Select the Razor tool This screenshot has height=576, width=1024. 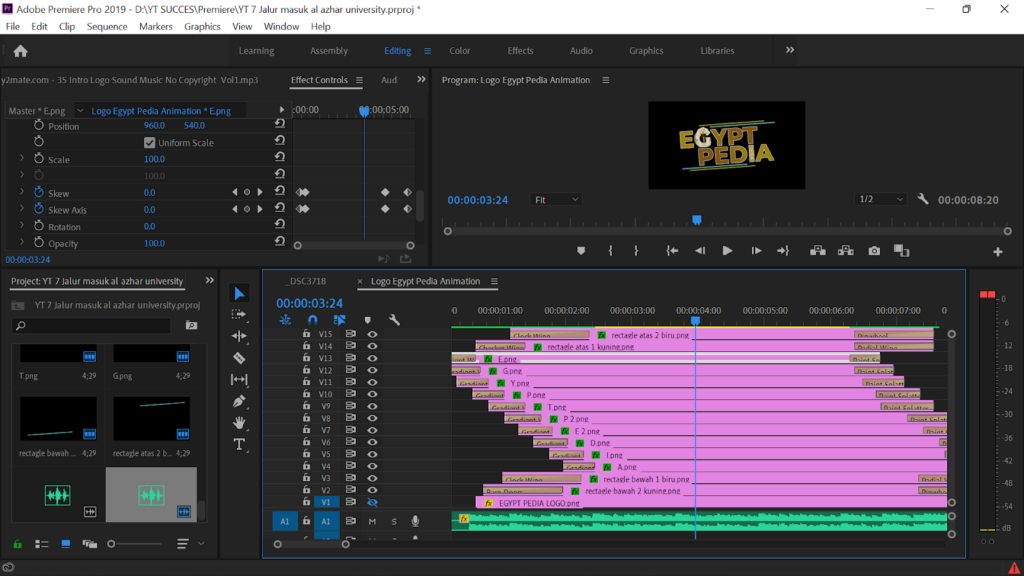pyautogui.click(x=239, y=357)
